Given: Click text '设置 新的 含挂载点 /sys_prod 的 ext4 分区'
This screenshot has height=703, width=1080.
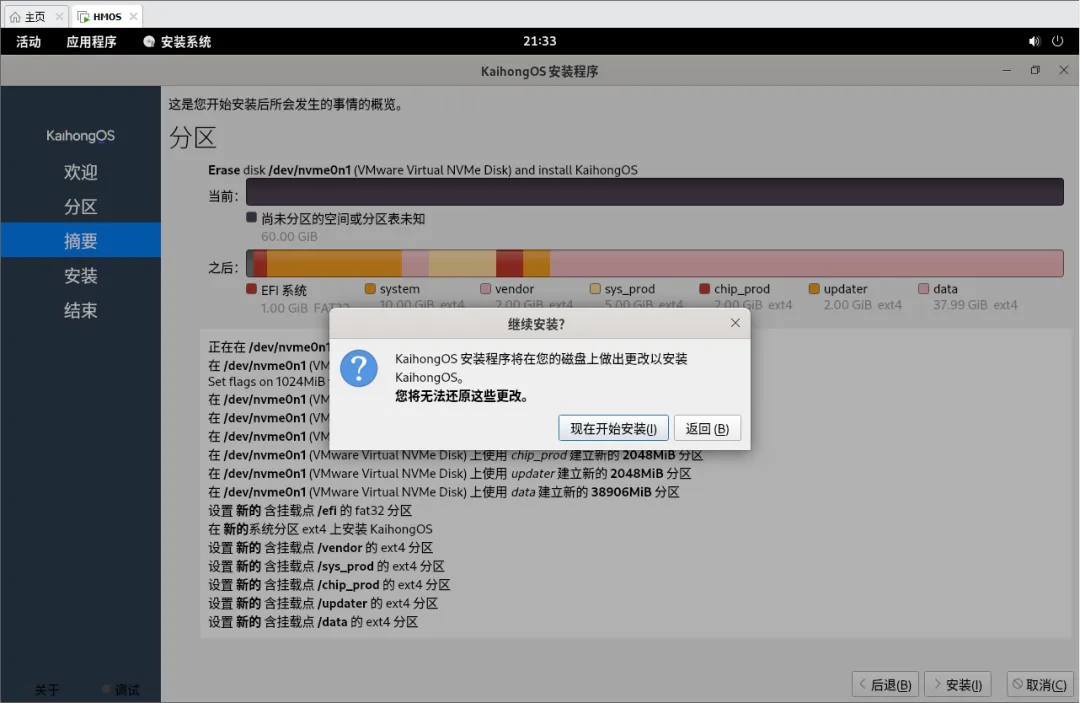Looking at the screenshot, I should (326, 566).
